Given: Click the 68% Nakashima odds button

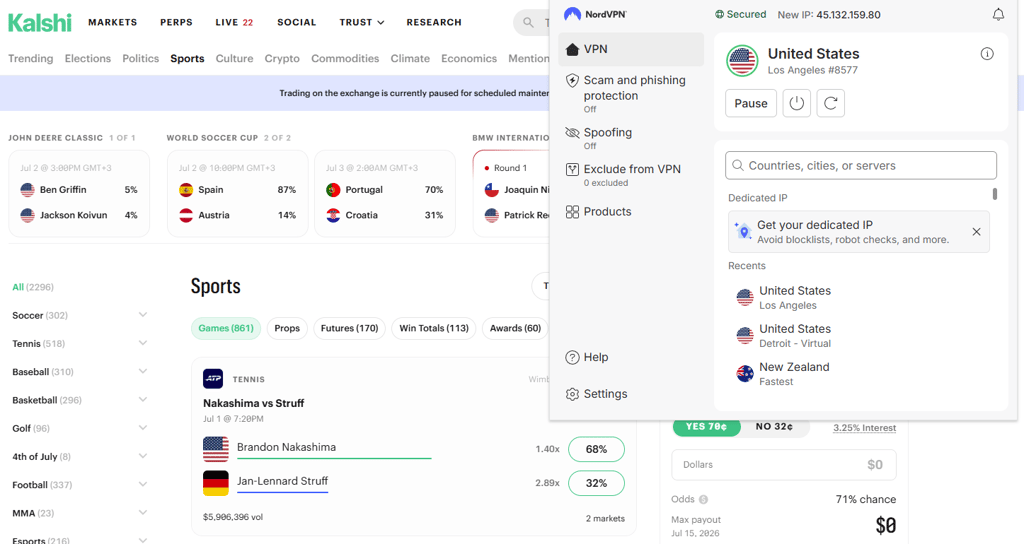Looking at the screenshot, I should pos(596,449).
